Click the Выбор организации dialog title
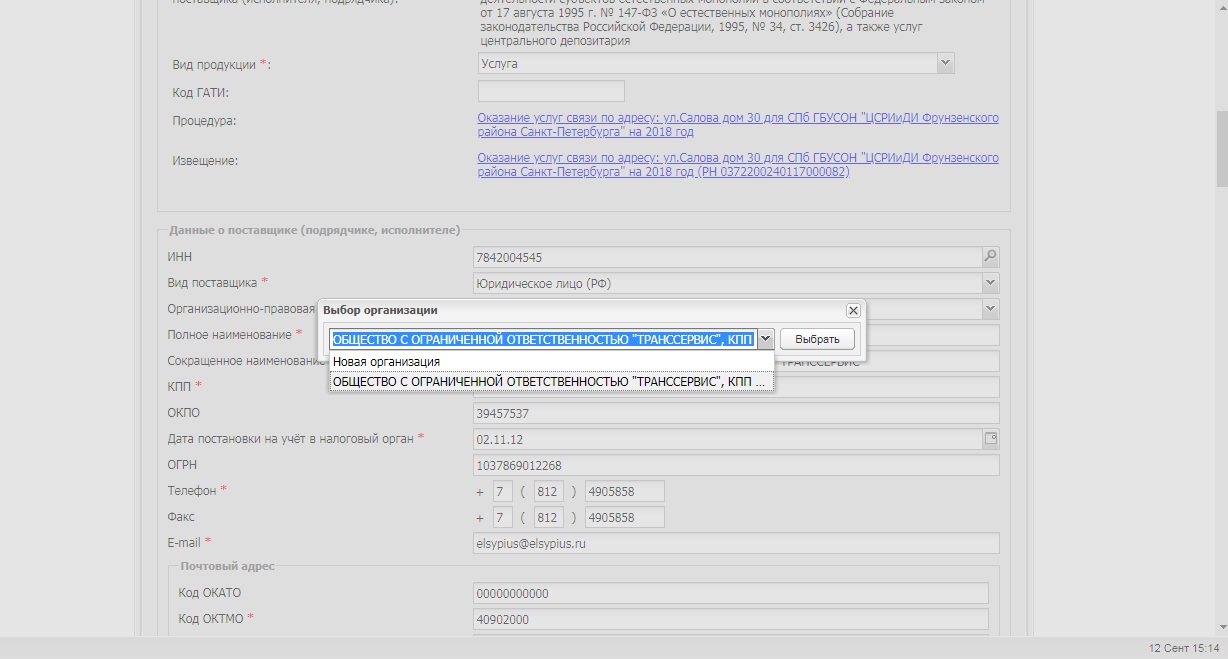 click(380, 310)
